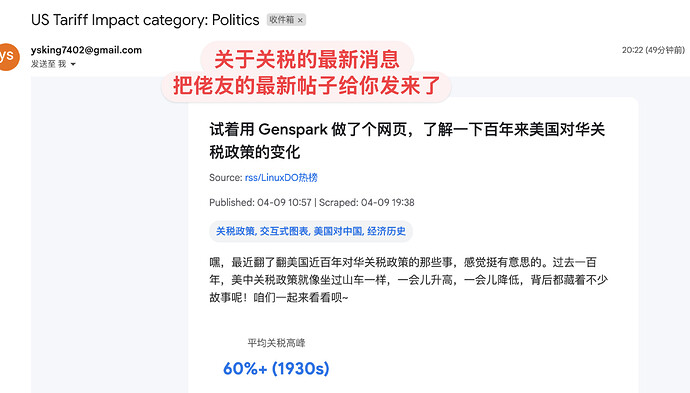The width and height of the screenshot is (690, 393).
Task: Click the 发送至 我 recipient text
Action: click(x=48, y=64)
